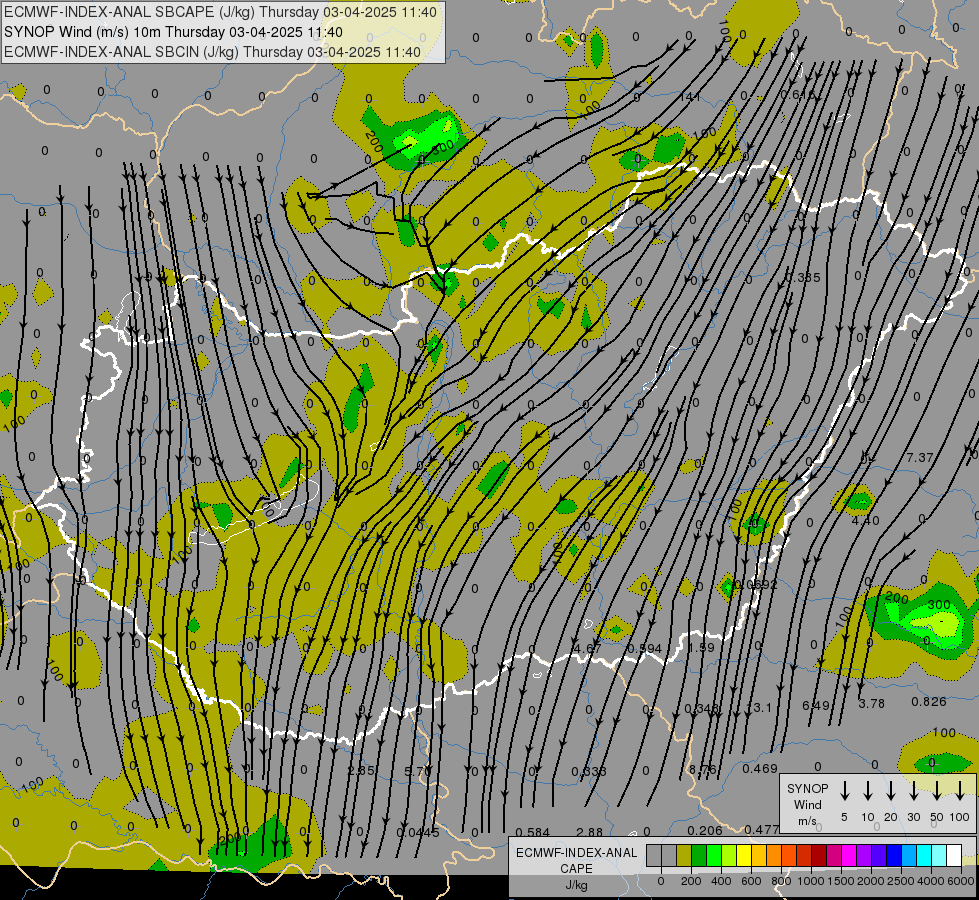This screenshot has width=979, height=900.
Task: Click the 0.594 value on the map
Action: (644, 648)
